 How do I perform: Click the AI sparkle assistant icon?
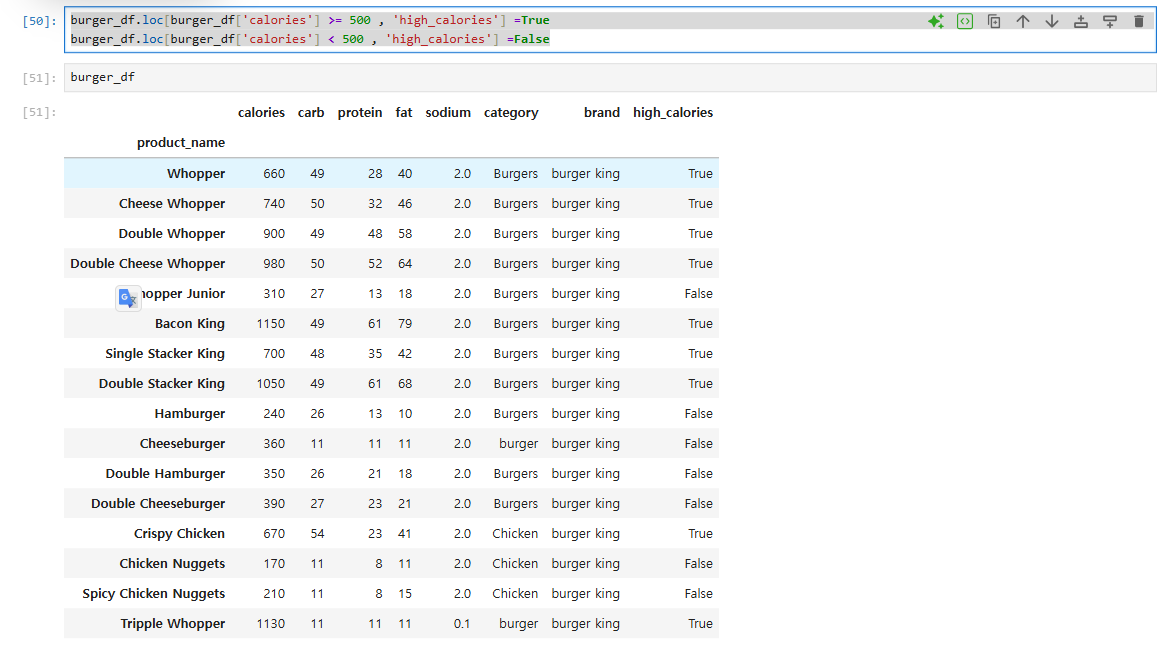pyautogui.click(x=936, y=21)
